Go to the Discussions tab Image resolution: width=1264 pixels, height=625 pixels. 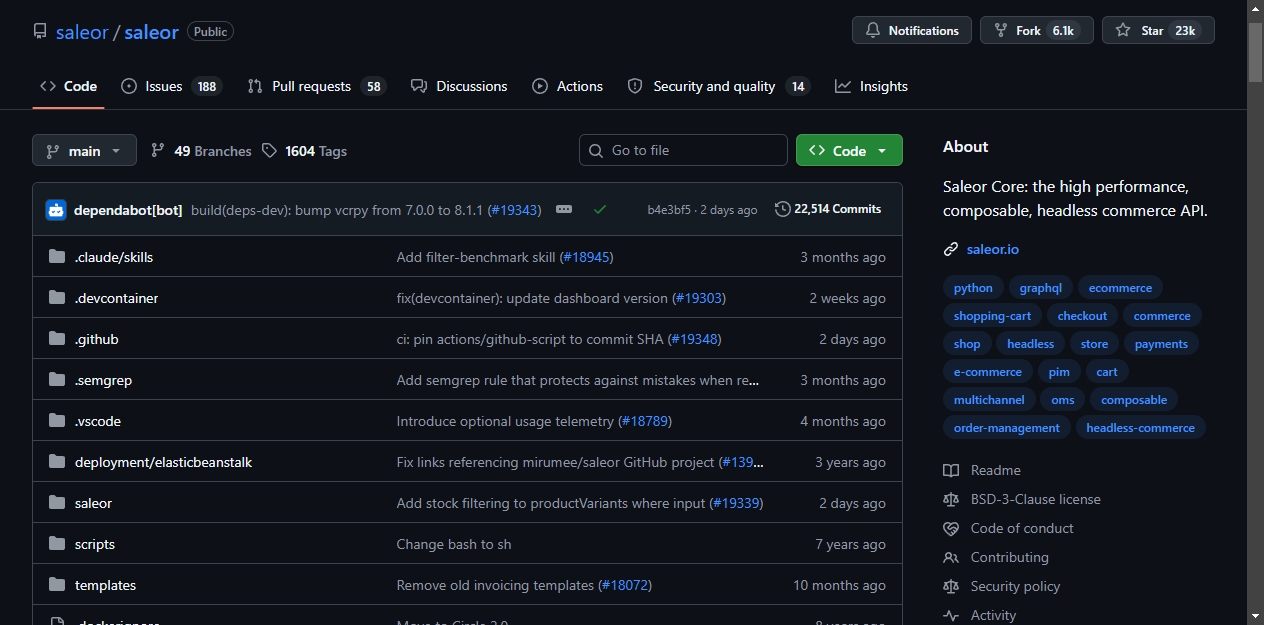pyautogui.click(x=459, y=86)
